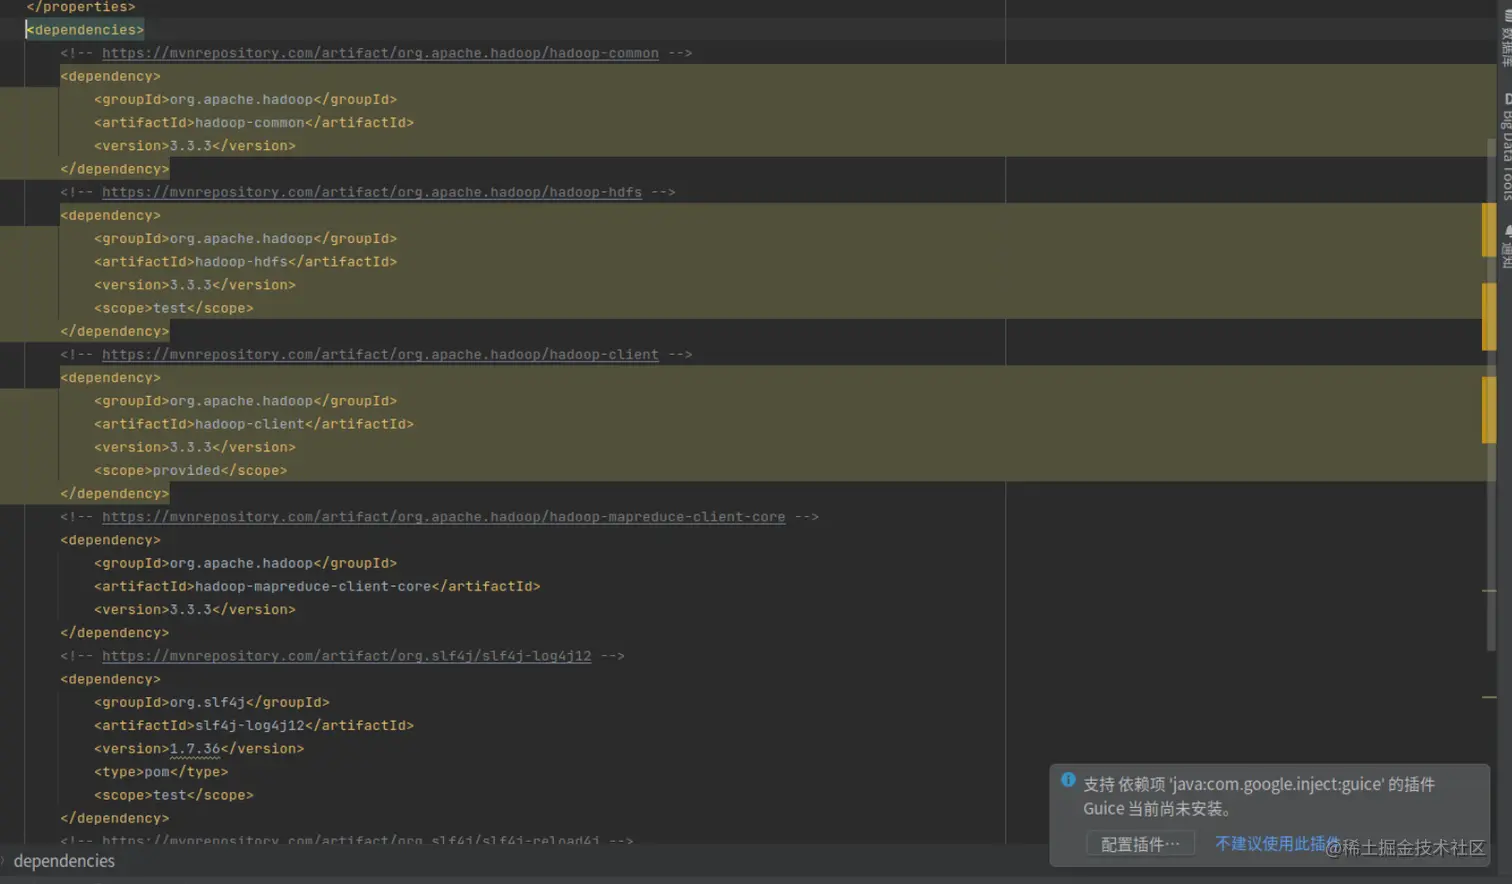Click the groupId org.slf4j line
Screen dimensions: 1512x884
[x=212, y=702]
